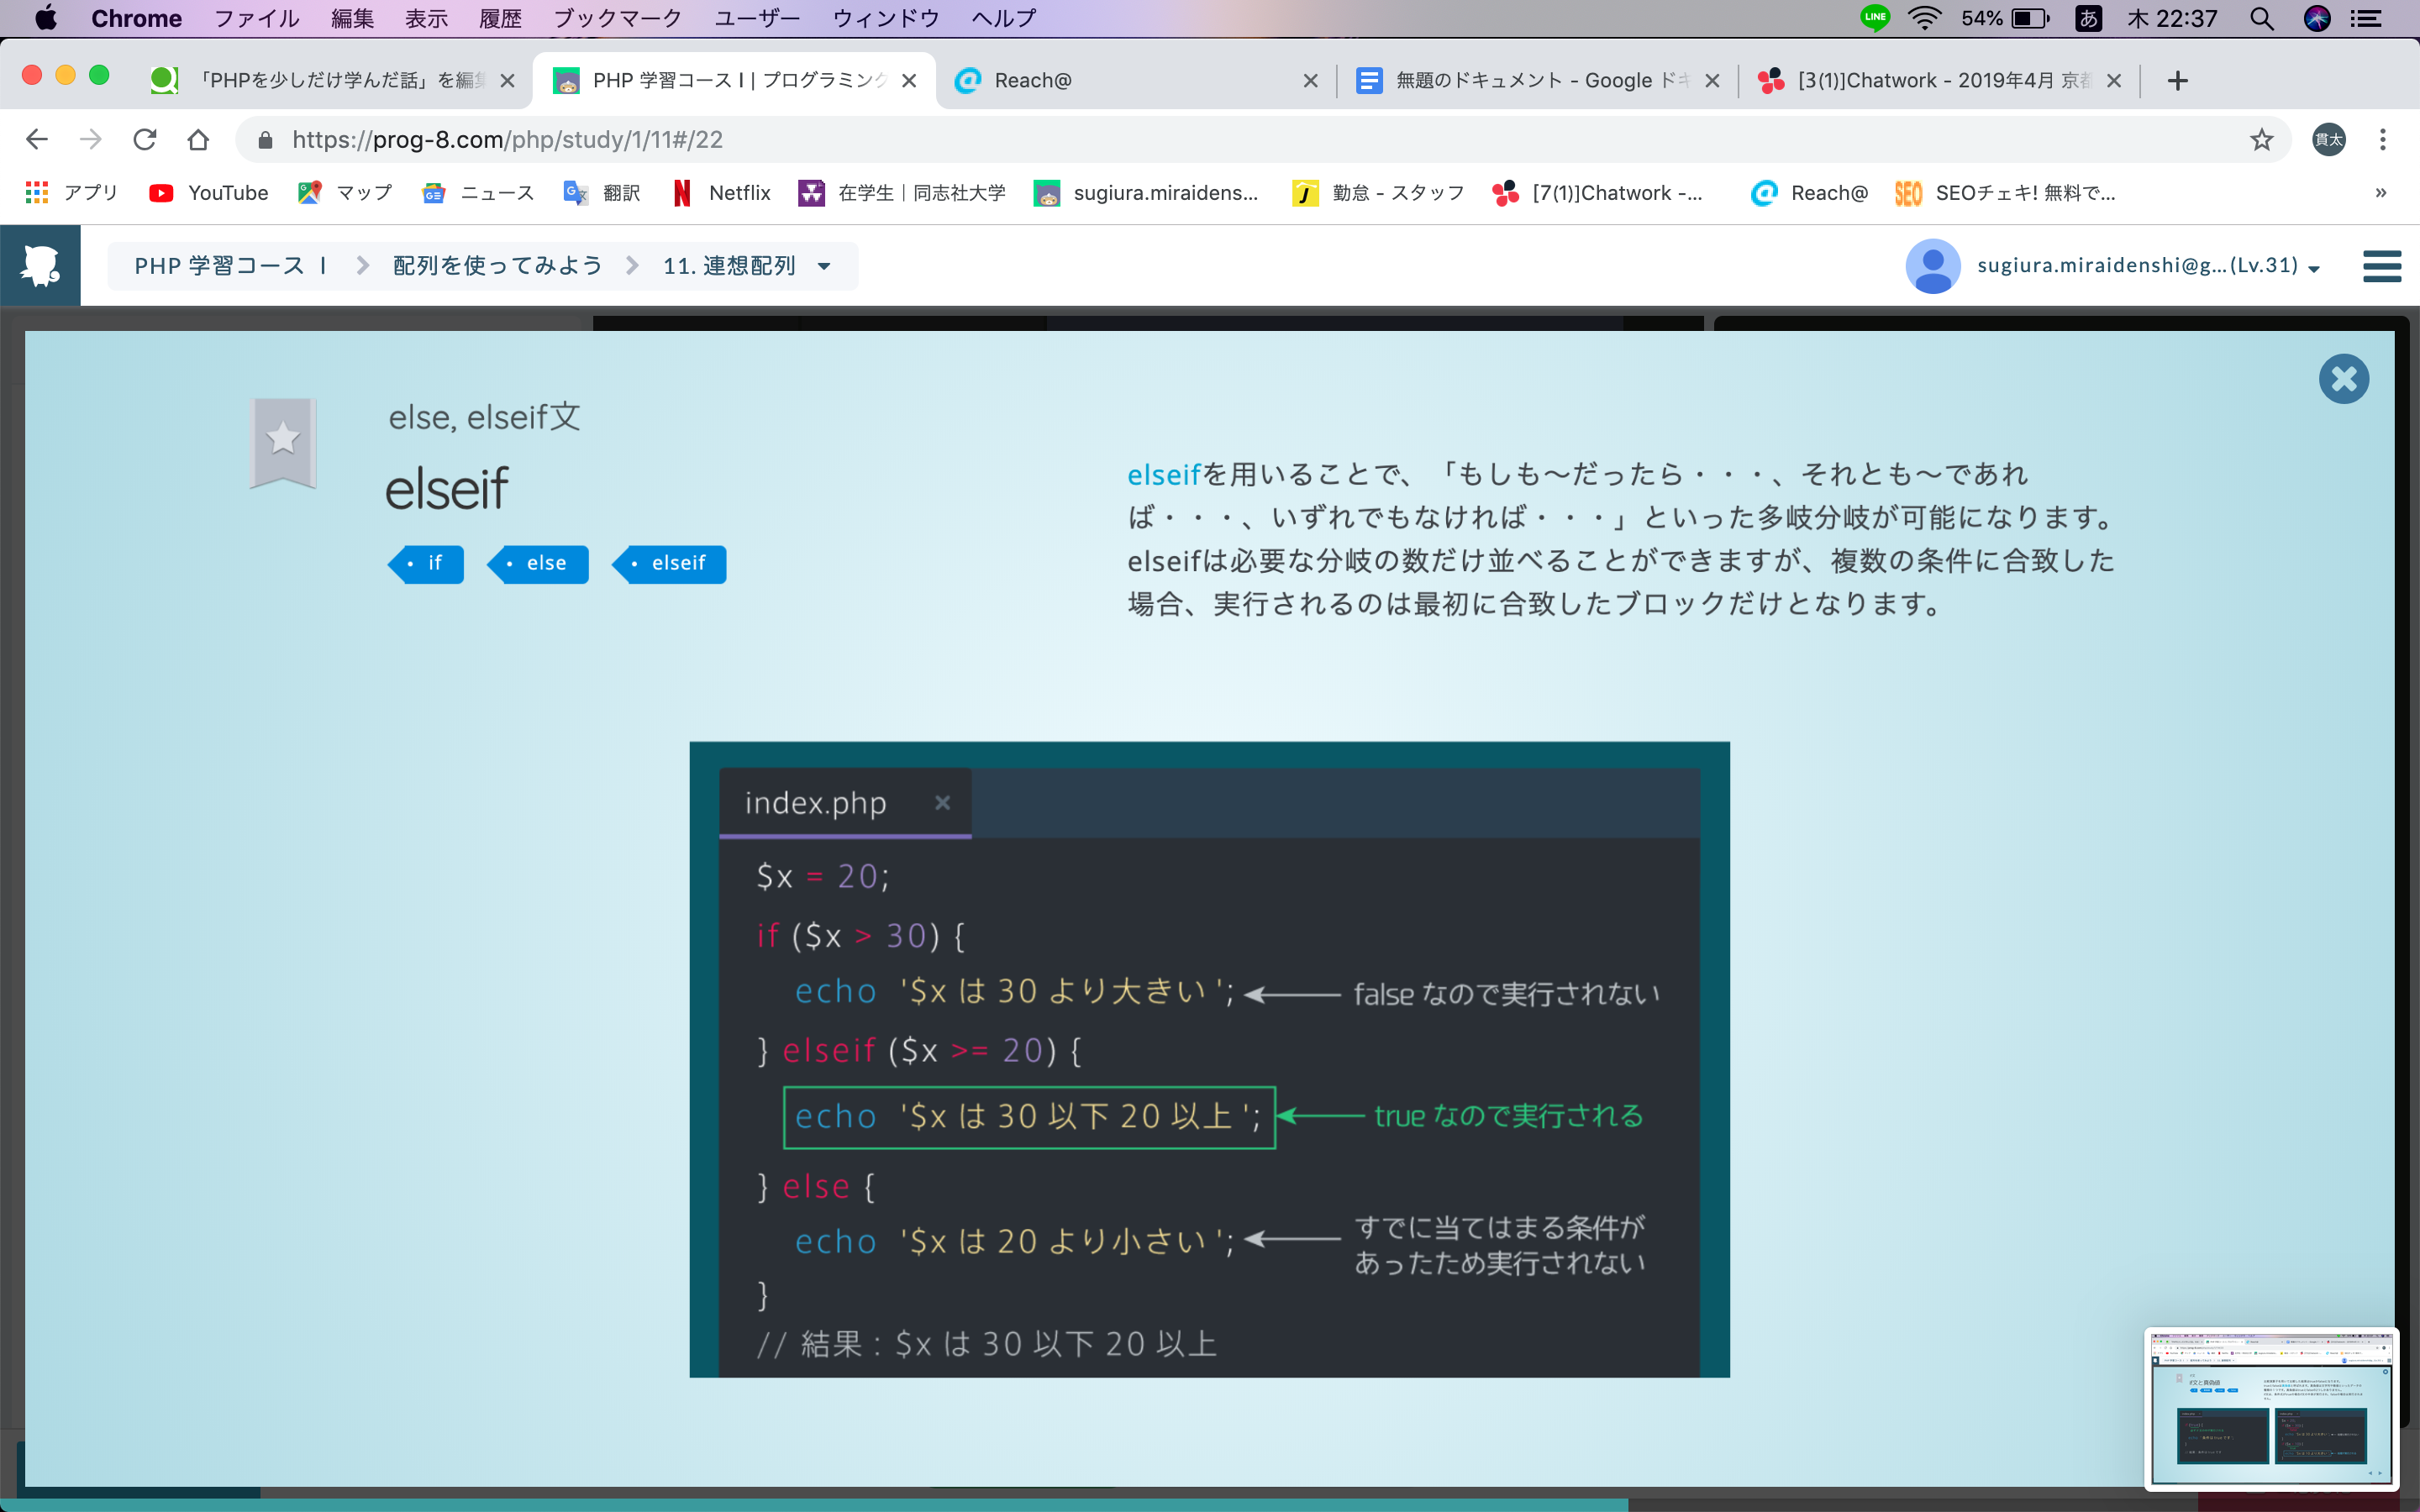Open マップ bookmark
The width and height of the screenshot is (2420, 1512).
click(345, 193)
